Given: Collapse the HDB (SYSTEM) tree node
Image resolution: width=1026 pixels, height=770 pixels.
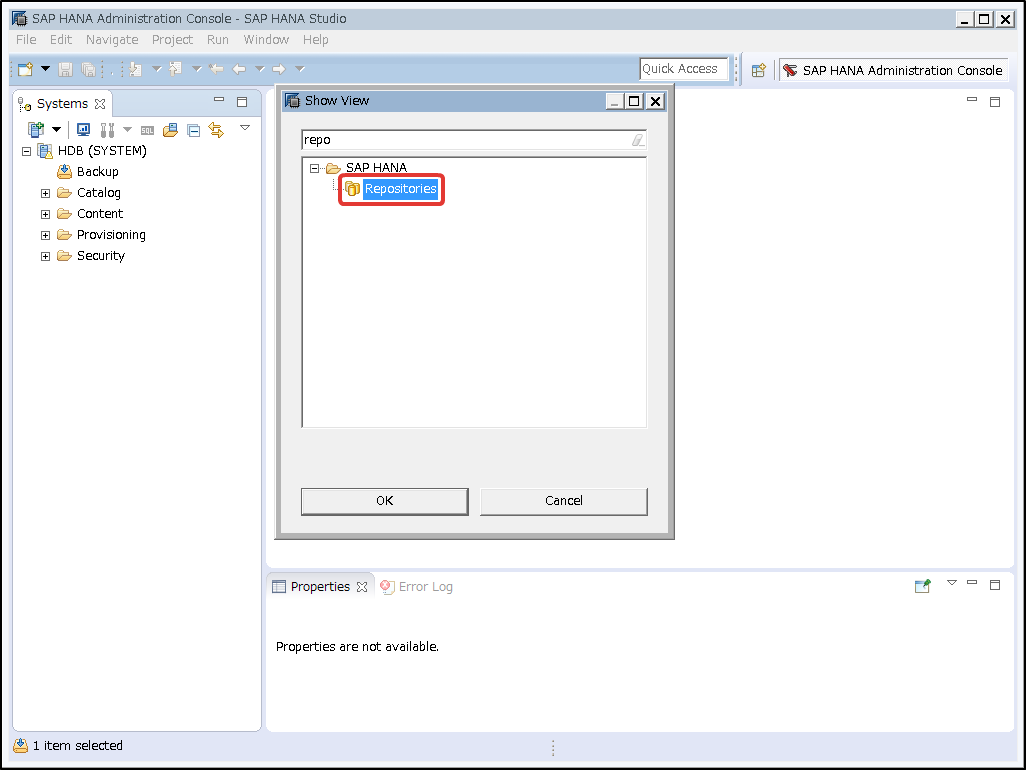Looking at the screenshot, I should (x=26, y=151).
